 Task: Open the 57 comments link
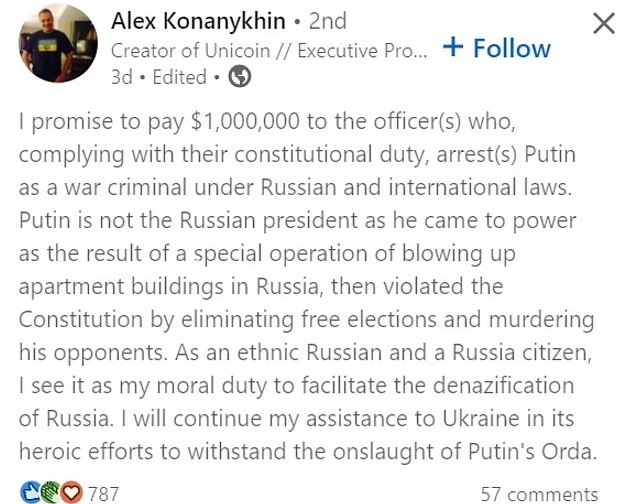coord(539,493)
